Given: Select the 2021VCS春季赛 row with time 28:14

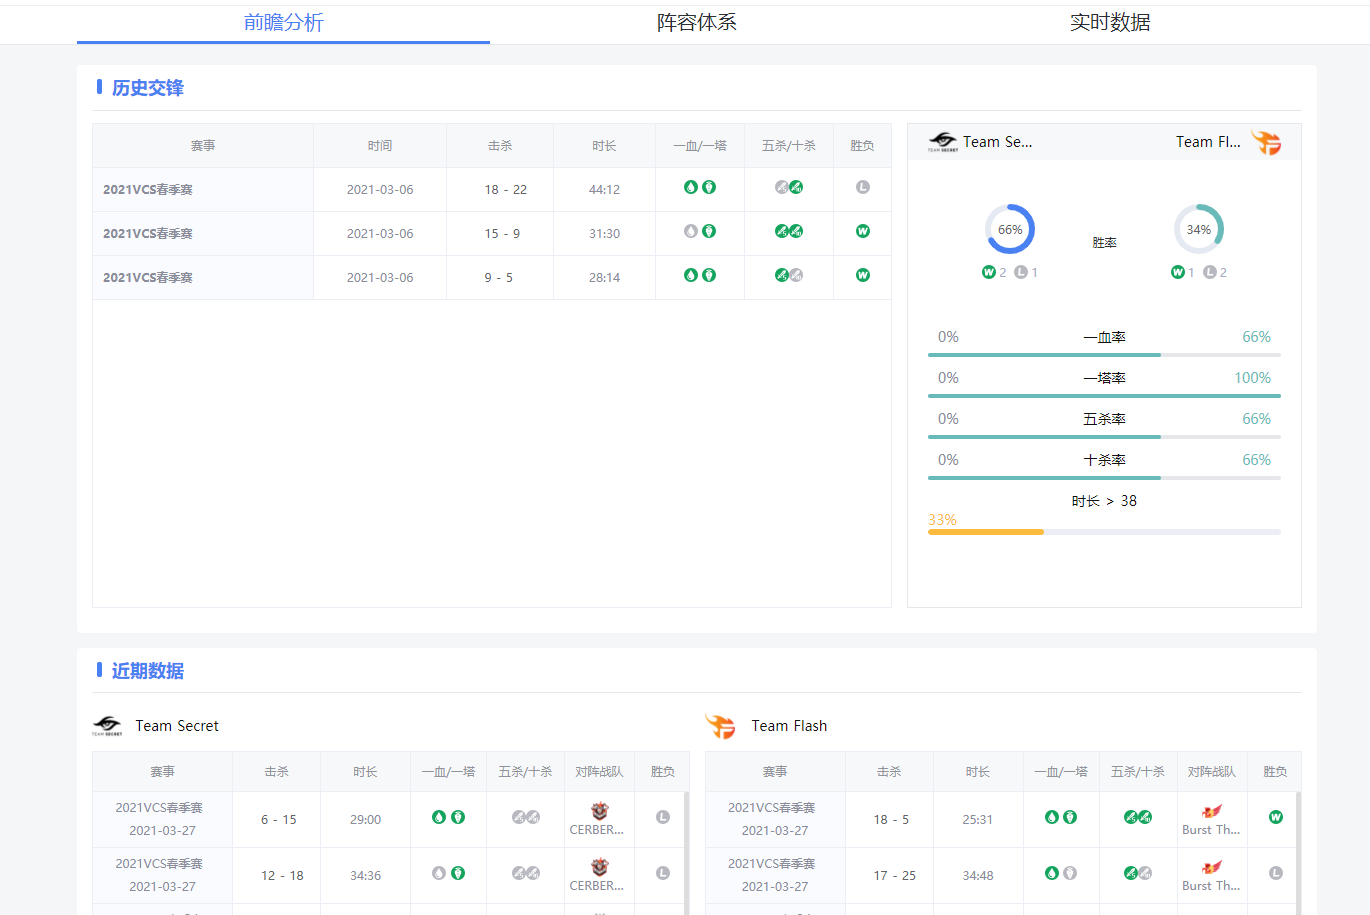Looking at the screenshot, I should pos(491,277).
